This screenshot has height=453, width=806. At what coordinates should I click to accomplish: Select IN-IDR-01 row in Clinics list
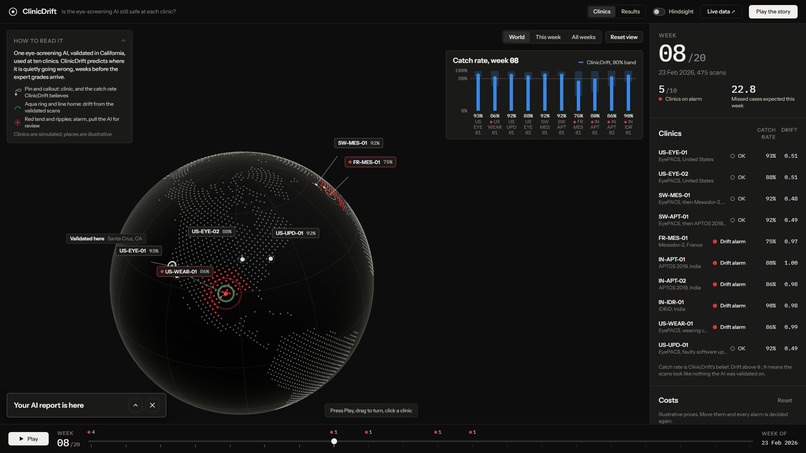pyautogui.click(x=727, y=305)
